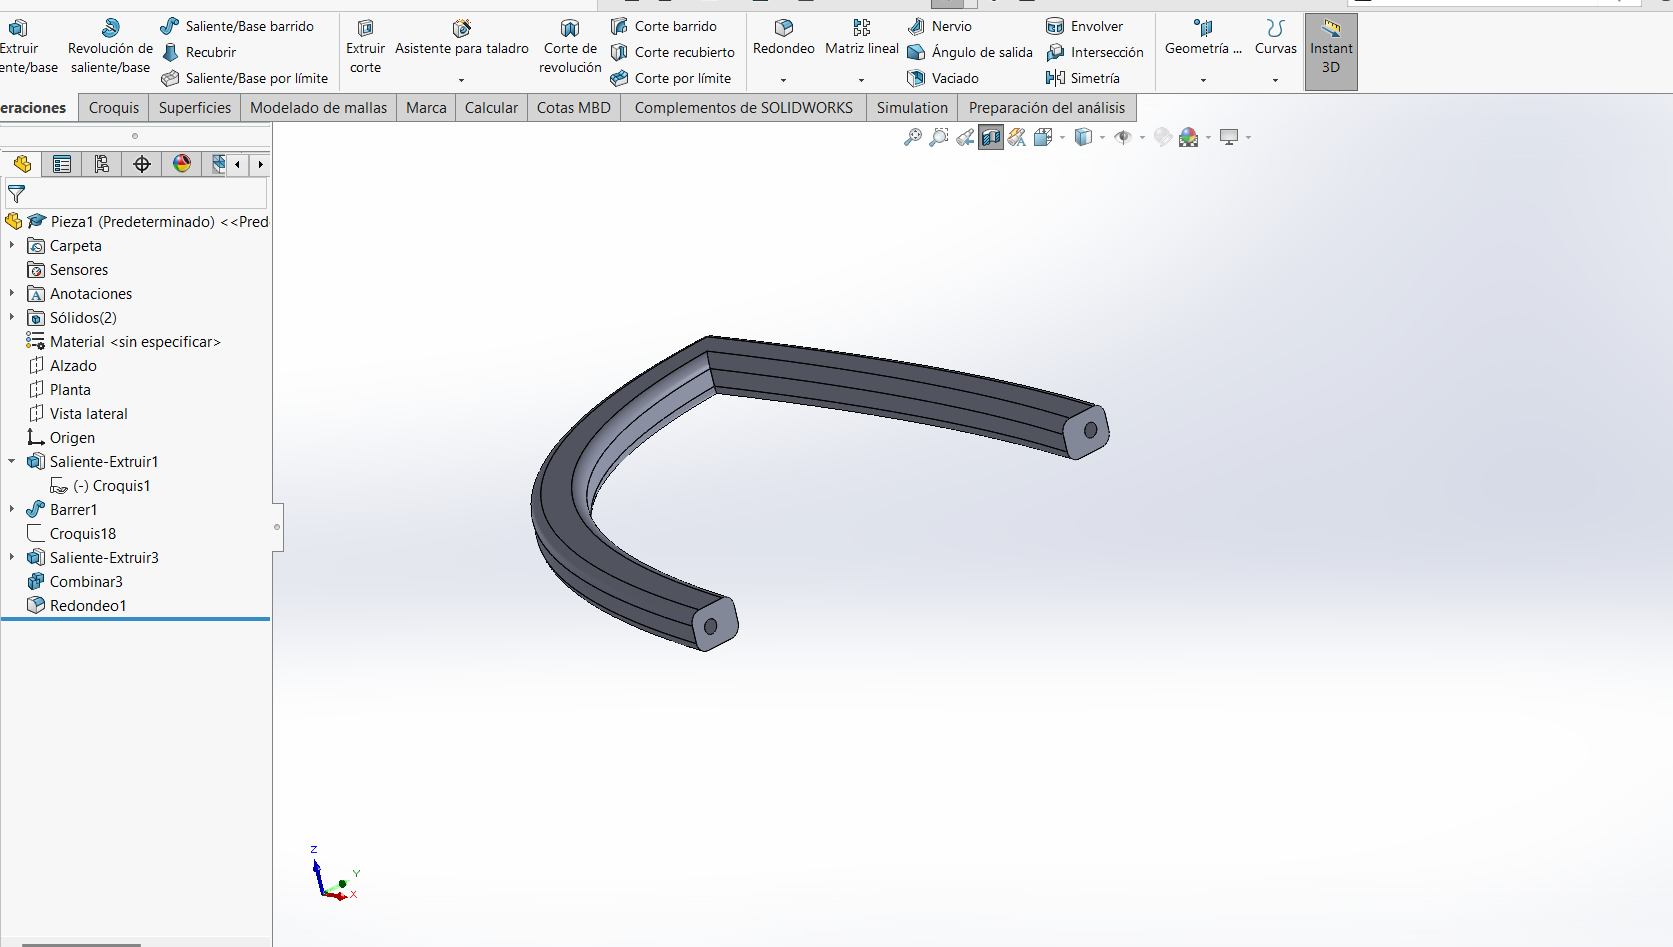1673x947 pixels.
Task: Open the Cotas MBD tab
Action: tap(574, 107)
